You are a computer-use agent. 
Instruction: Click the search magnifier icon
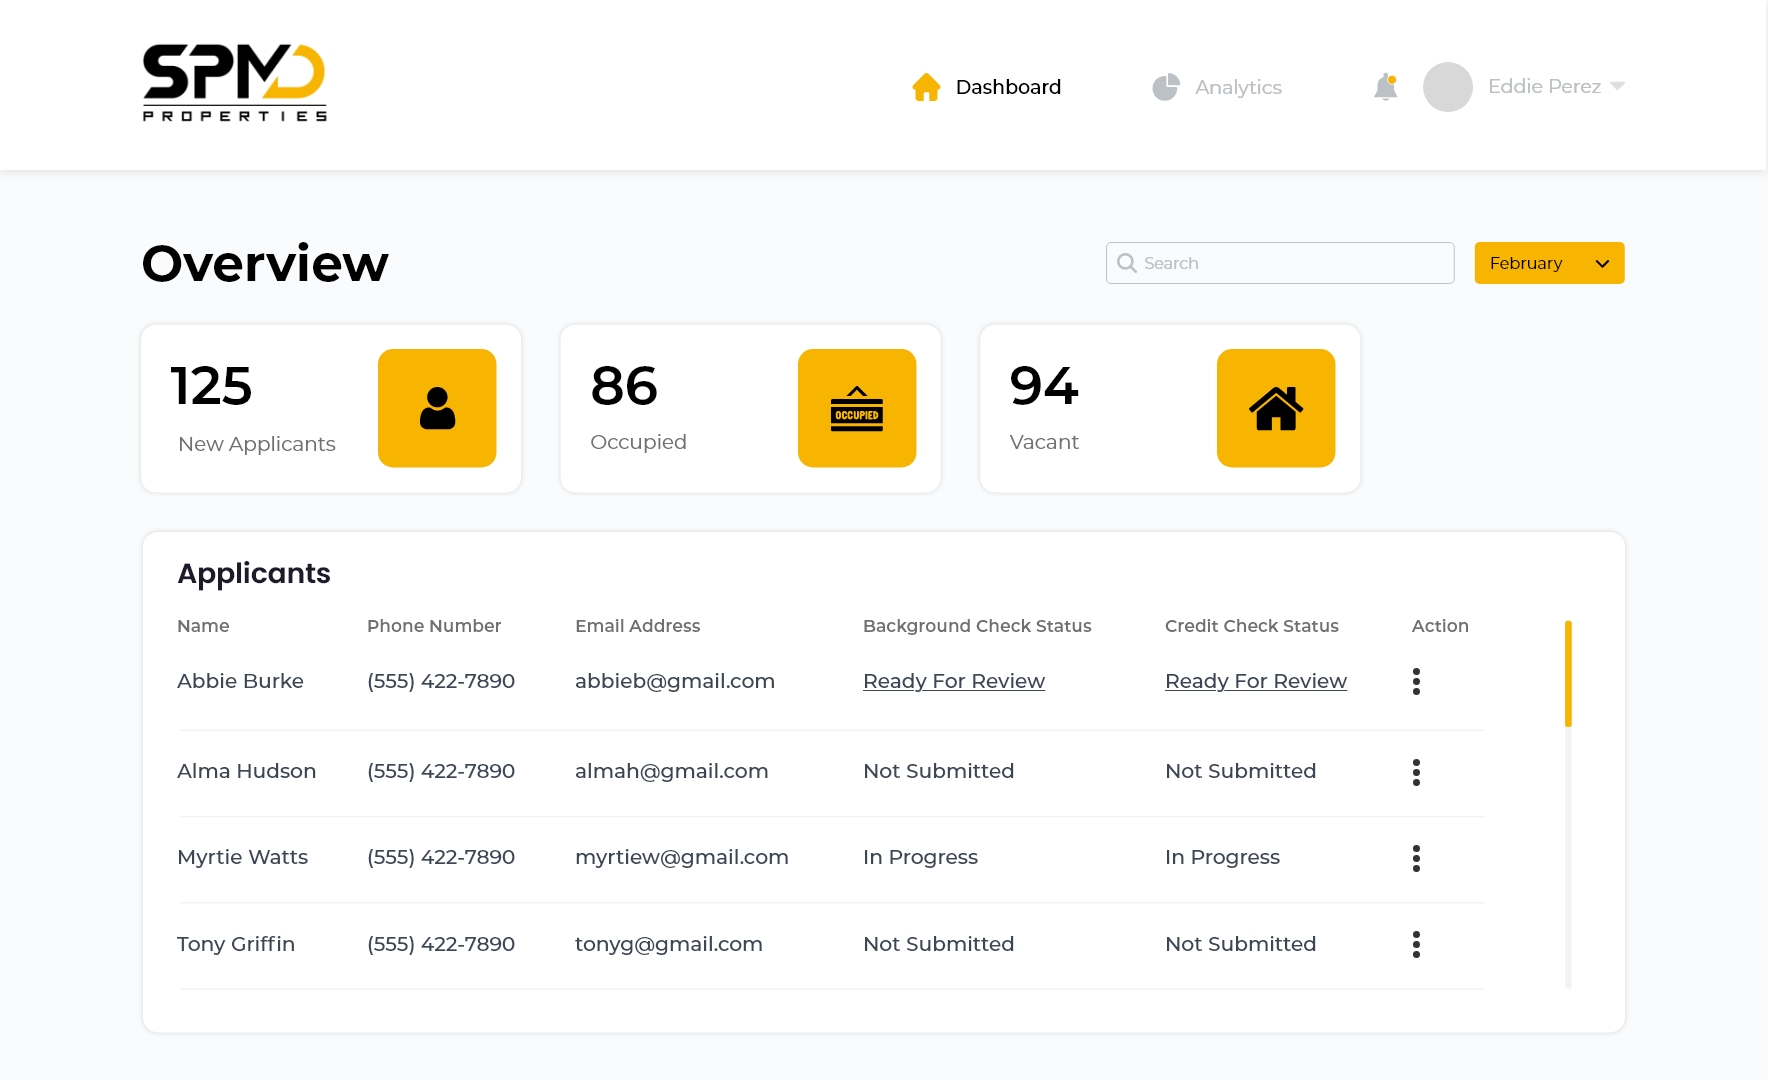1126,263
